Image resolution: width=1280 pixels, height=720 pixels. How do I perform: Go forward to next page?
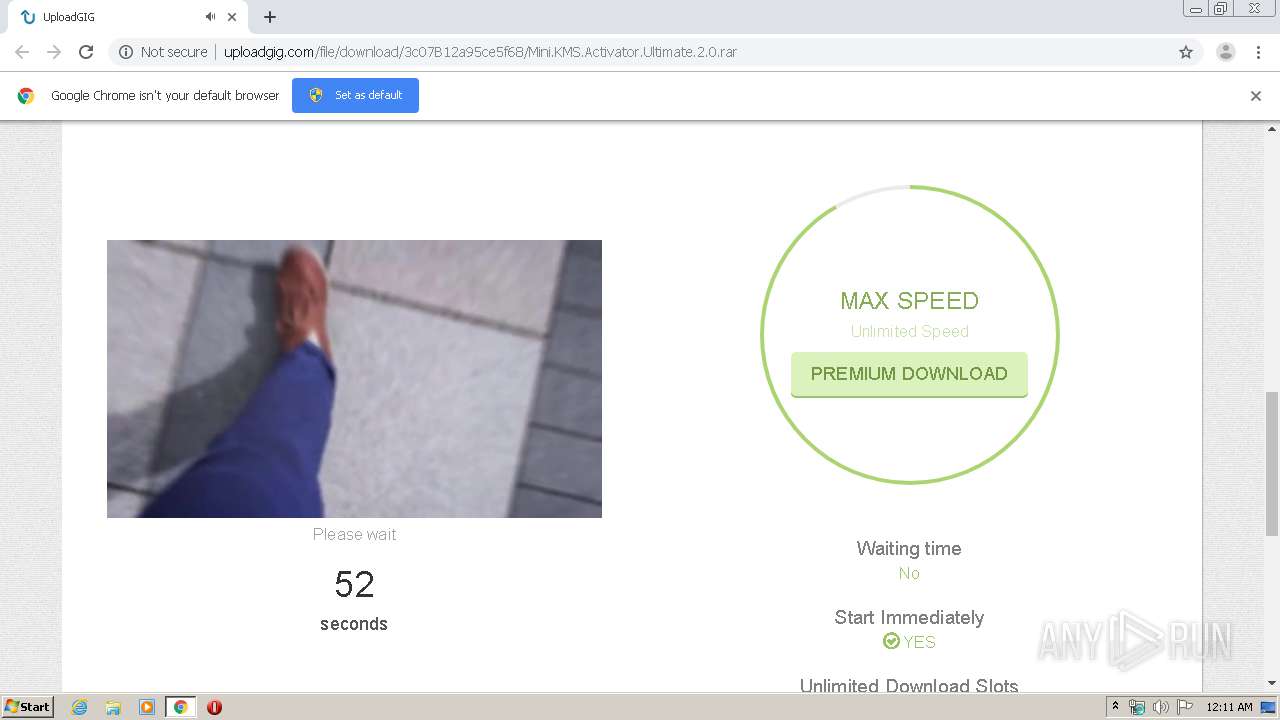[54, 52]
